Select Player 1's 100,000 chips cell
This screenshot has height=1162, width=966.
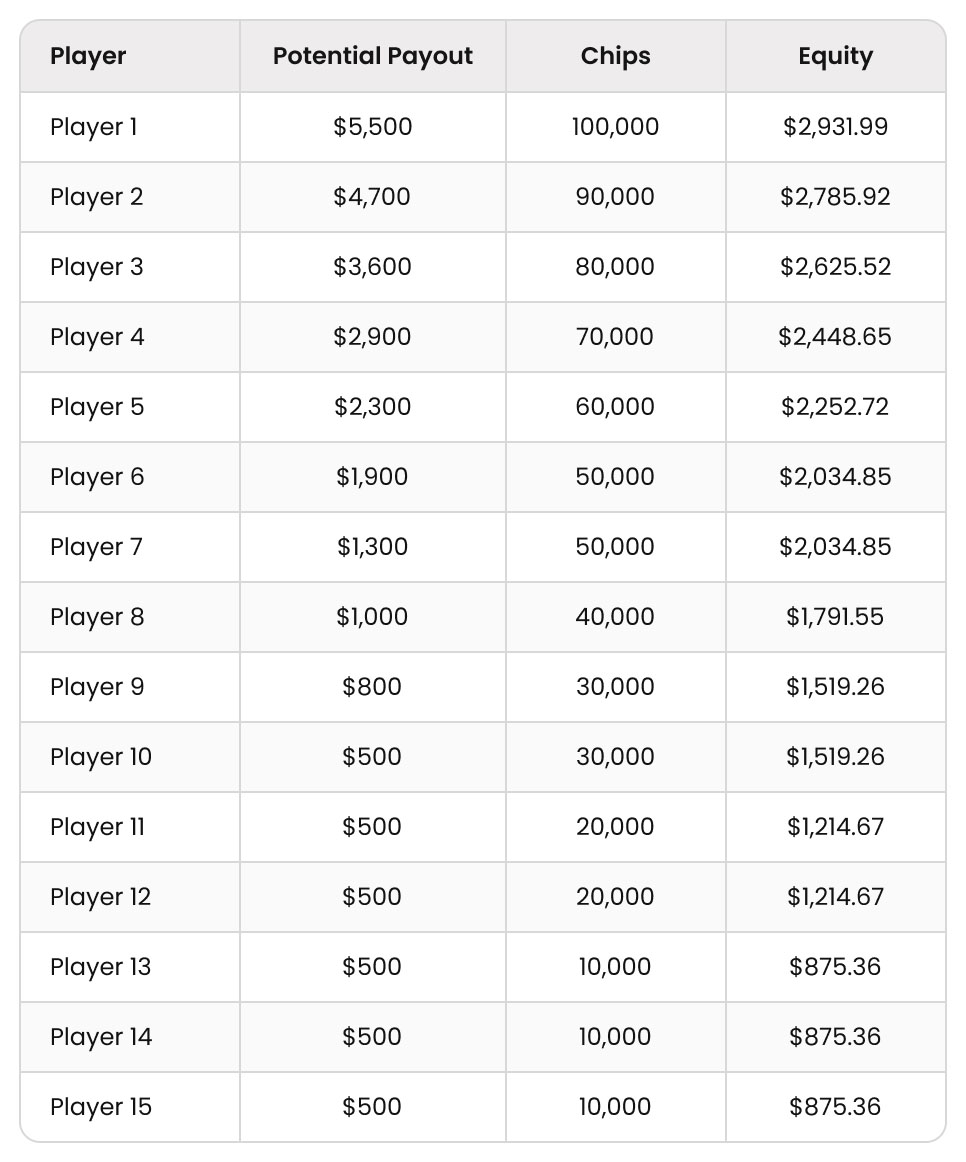pos(615,127)
